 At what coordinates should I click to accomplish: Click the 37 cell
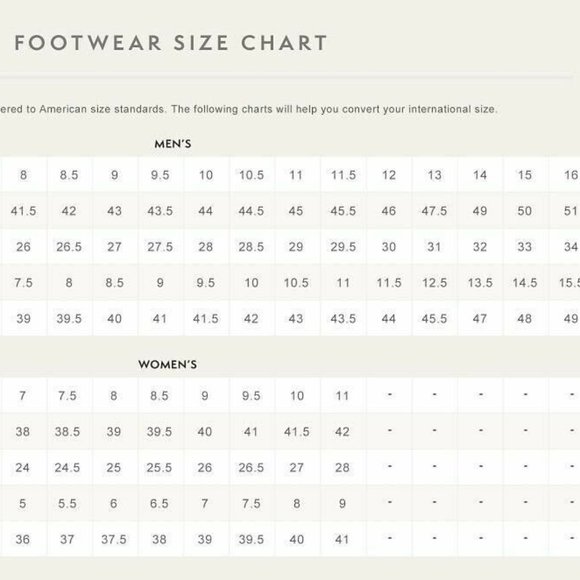[67, 539]
